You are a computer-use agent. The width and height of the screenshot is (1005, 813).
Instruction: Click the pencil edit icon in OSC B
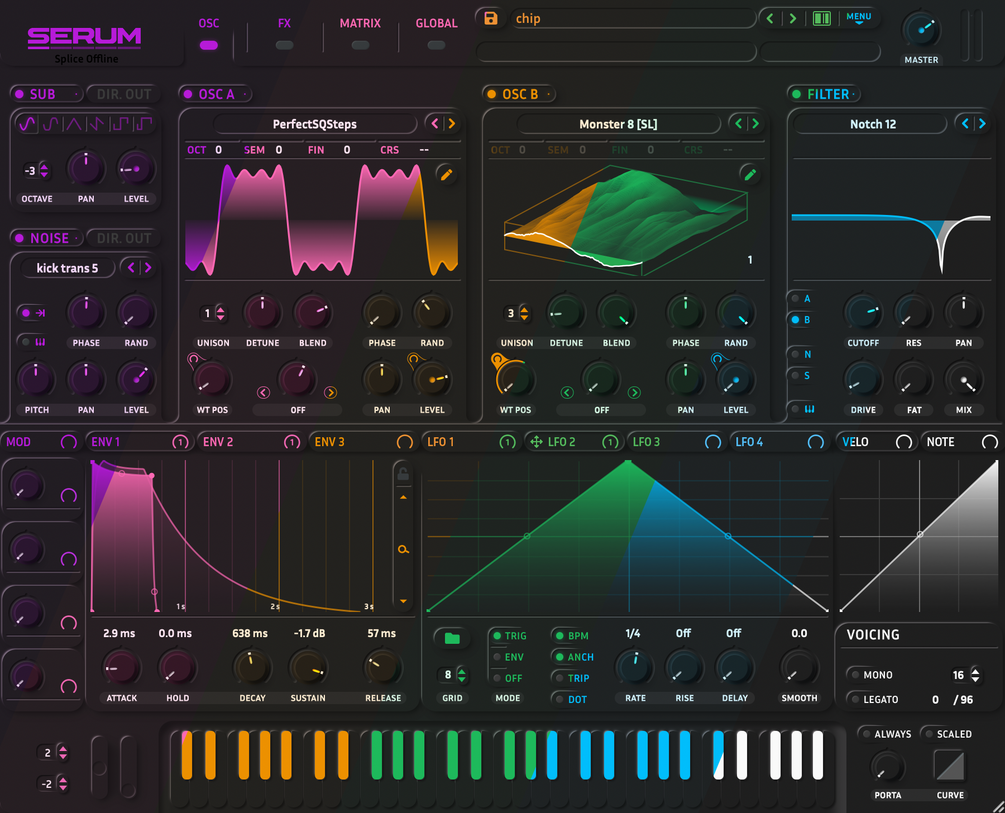749,174
